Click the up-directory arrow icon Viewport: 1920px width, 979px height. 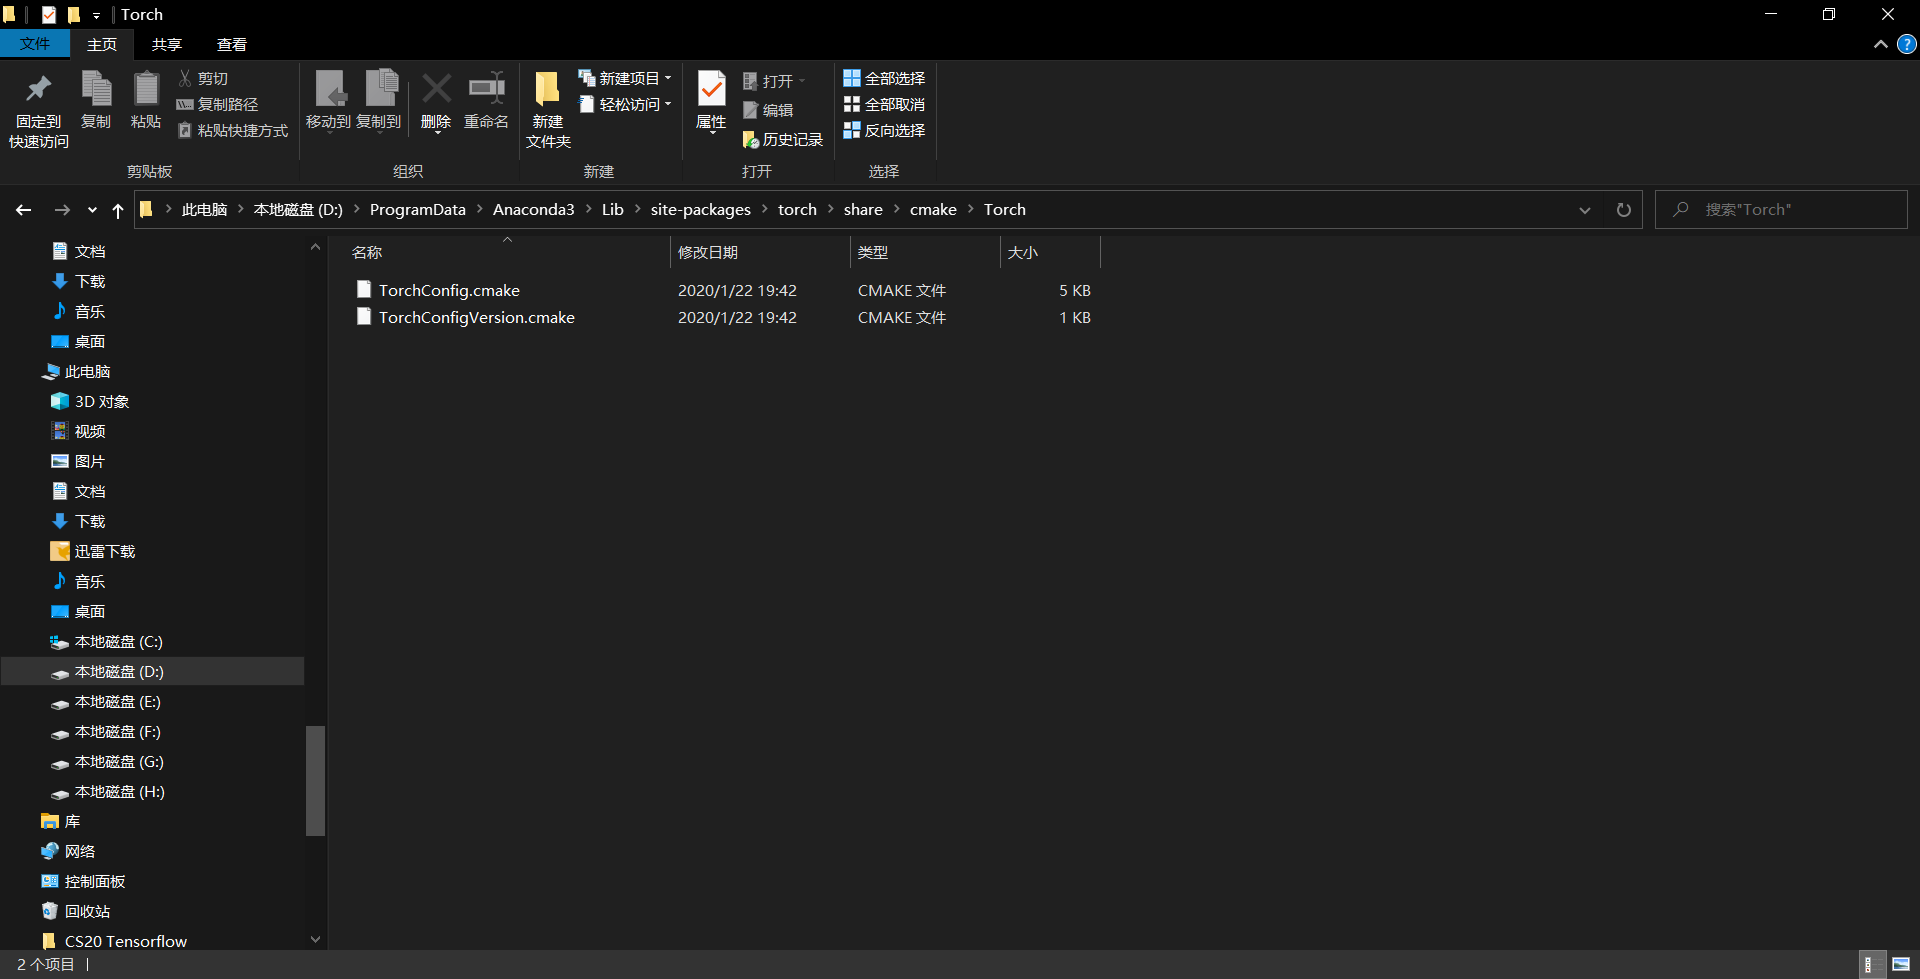pos(118,210)
